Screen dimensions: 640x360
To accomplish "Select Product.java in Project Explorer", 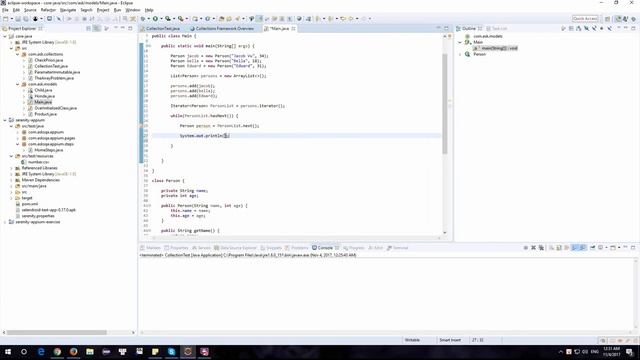I will pyautogui.click(x=46, y=114).
